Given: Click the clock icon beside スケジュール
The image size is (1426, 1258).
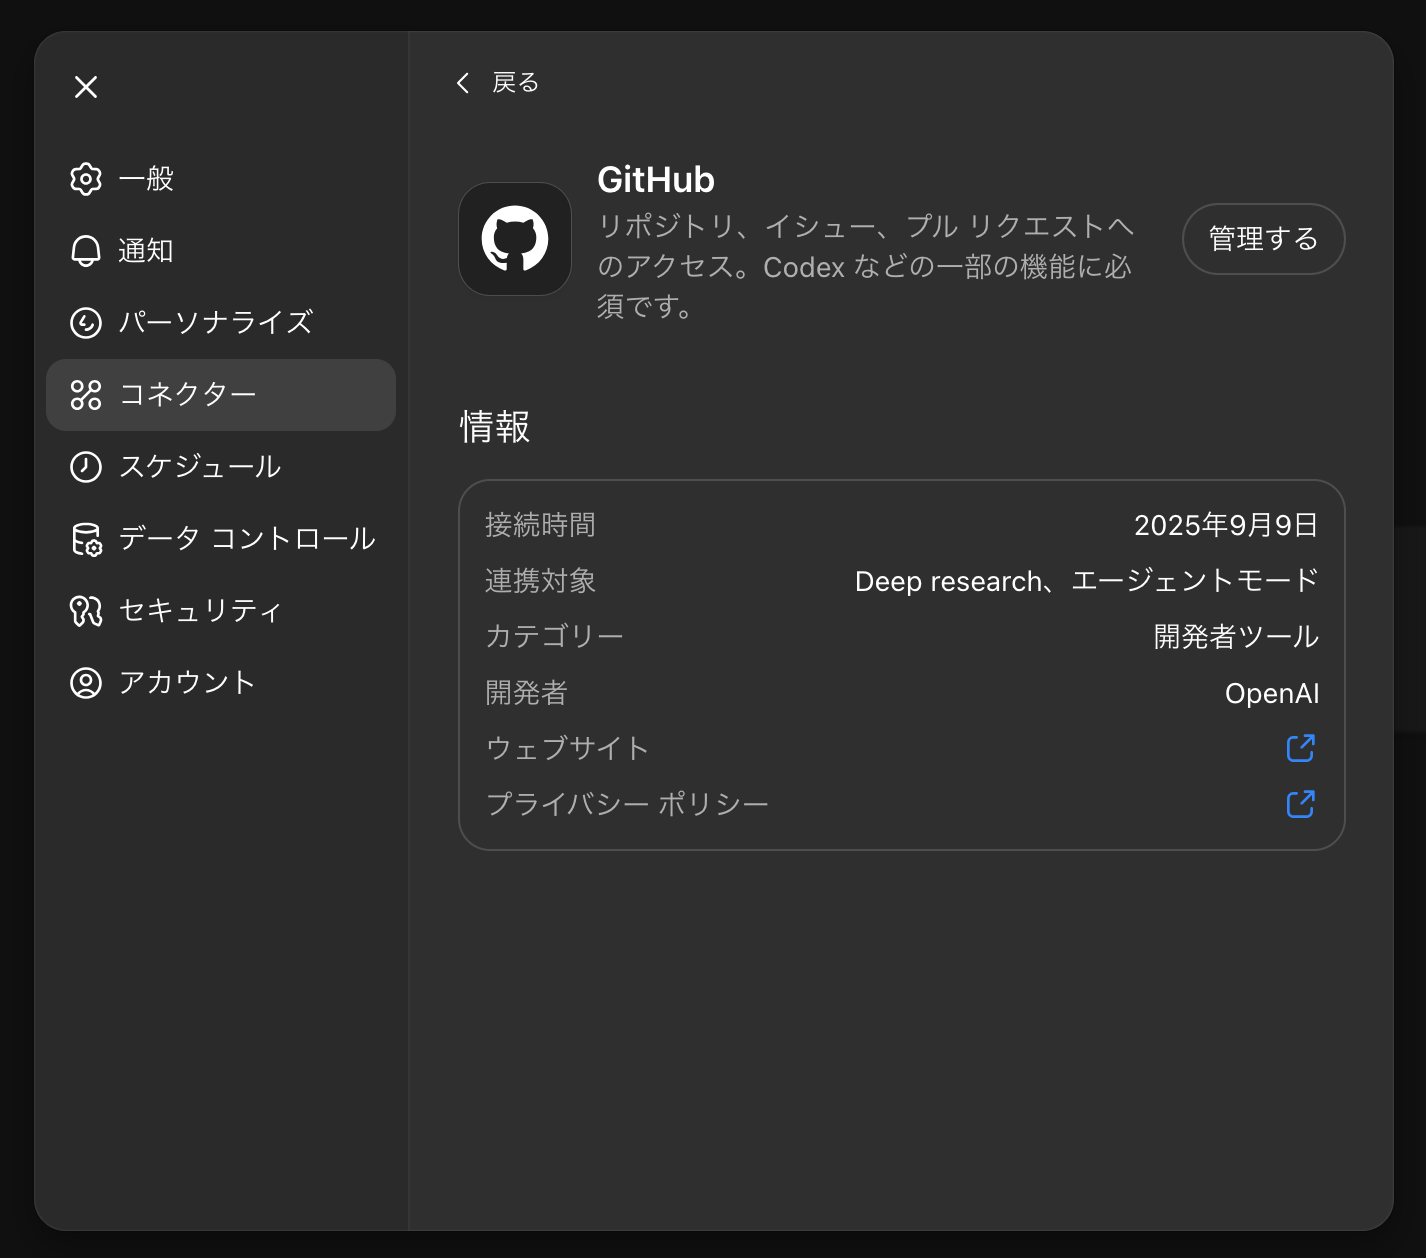Looking at the screenshot, I should click(86, 467).
